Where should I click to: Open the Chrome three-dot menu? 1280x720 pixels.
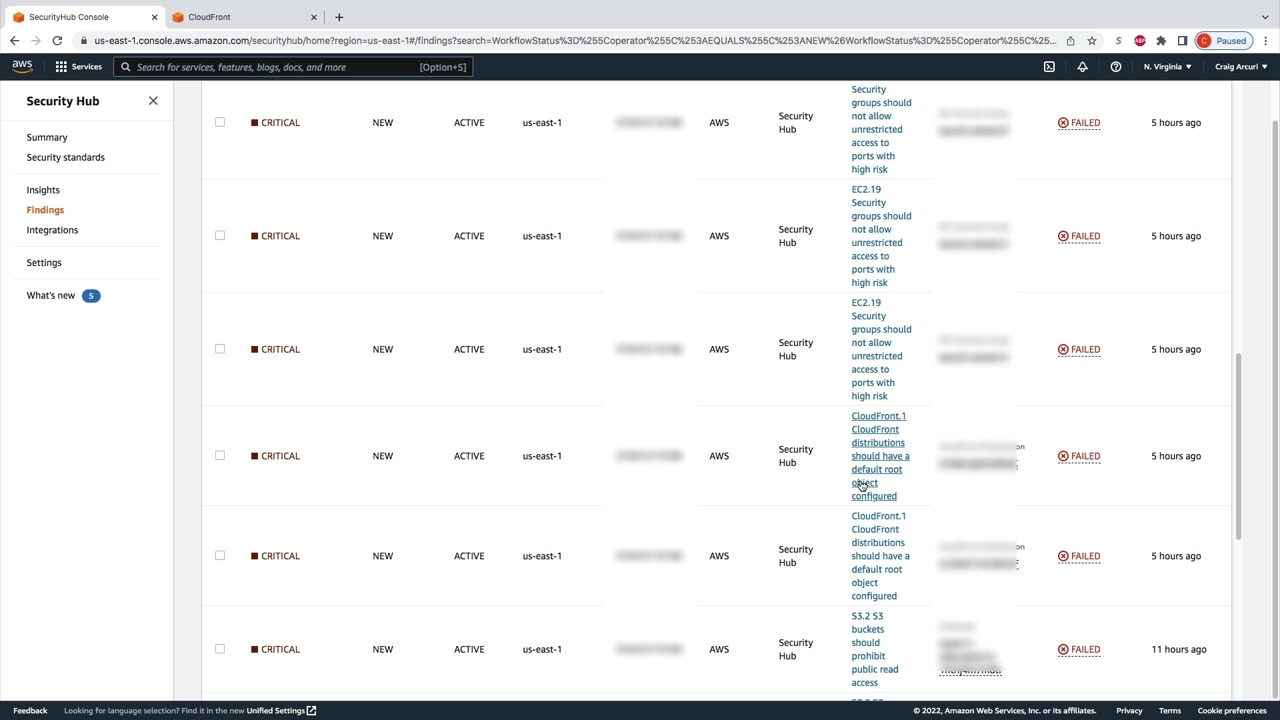coord(1266,41)
